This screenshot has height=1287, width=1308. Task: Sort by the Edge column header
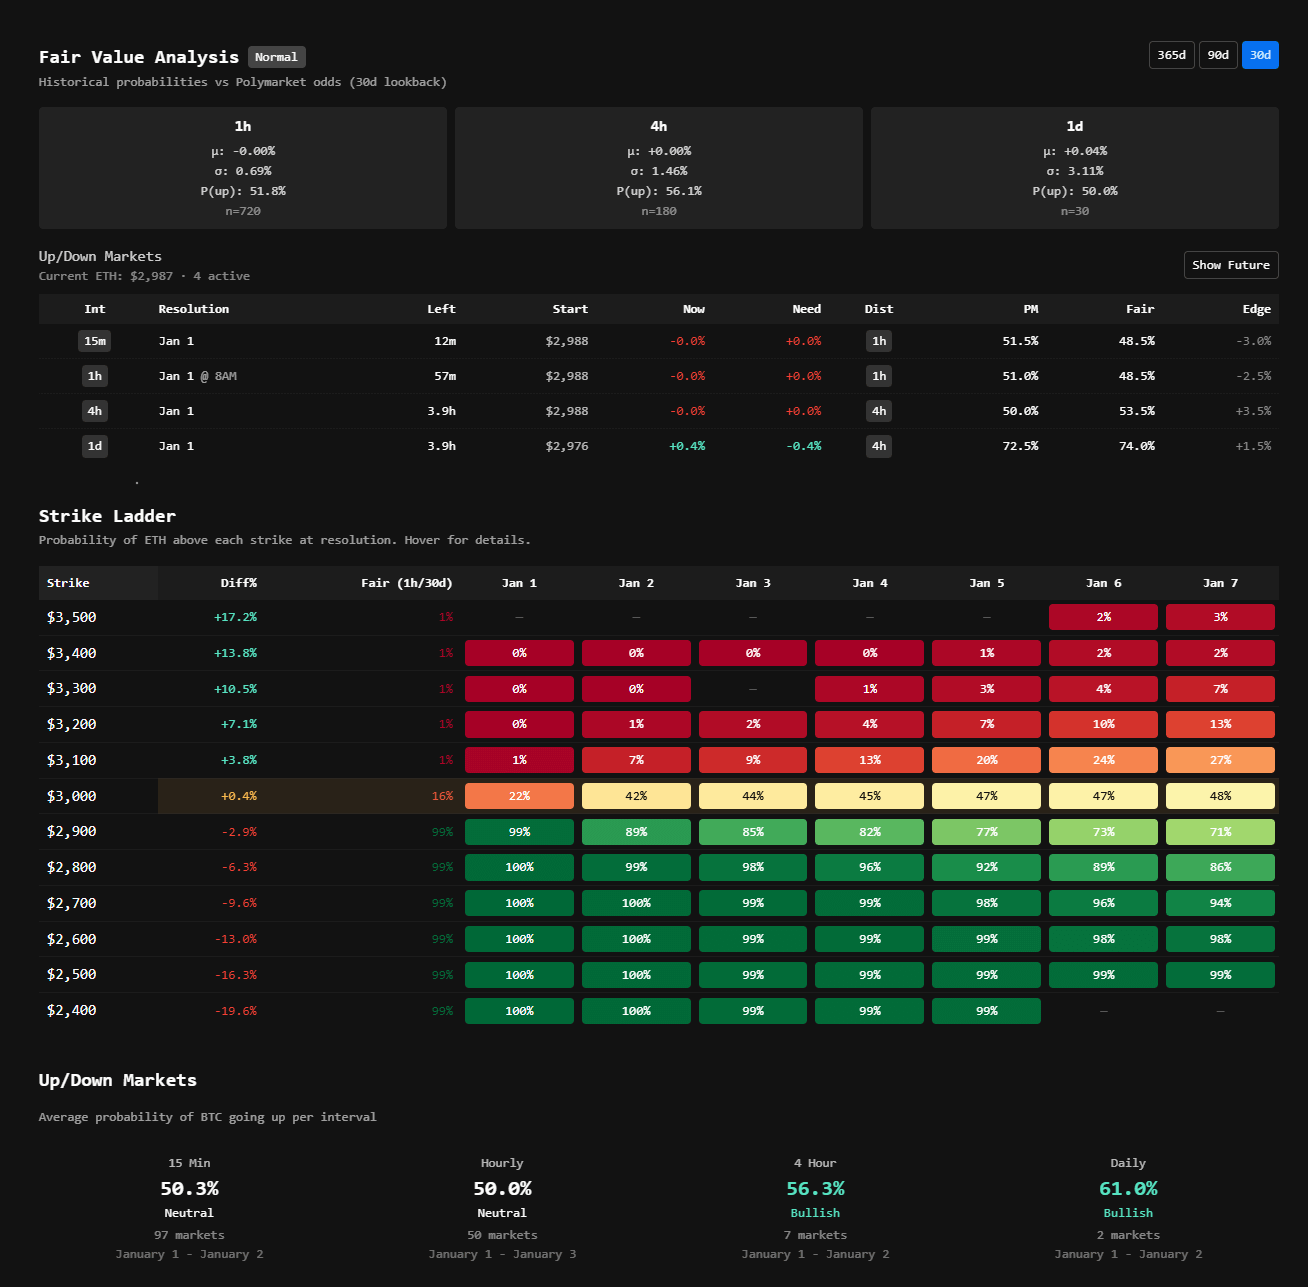pyautogui.click(x=1256, y=309)
